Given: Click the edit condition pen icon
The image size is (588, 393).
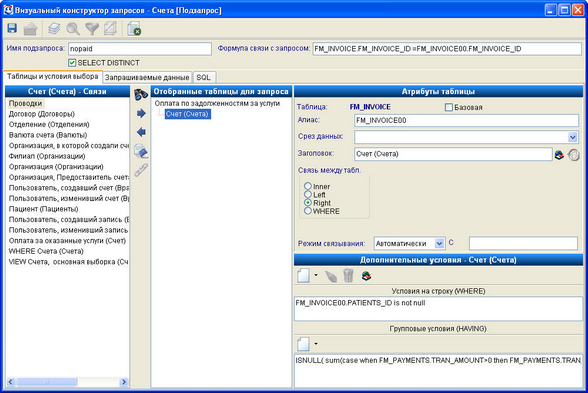Looking at the screenshot, I should point(331,276).
